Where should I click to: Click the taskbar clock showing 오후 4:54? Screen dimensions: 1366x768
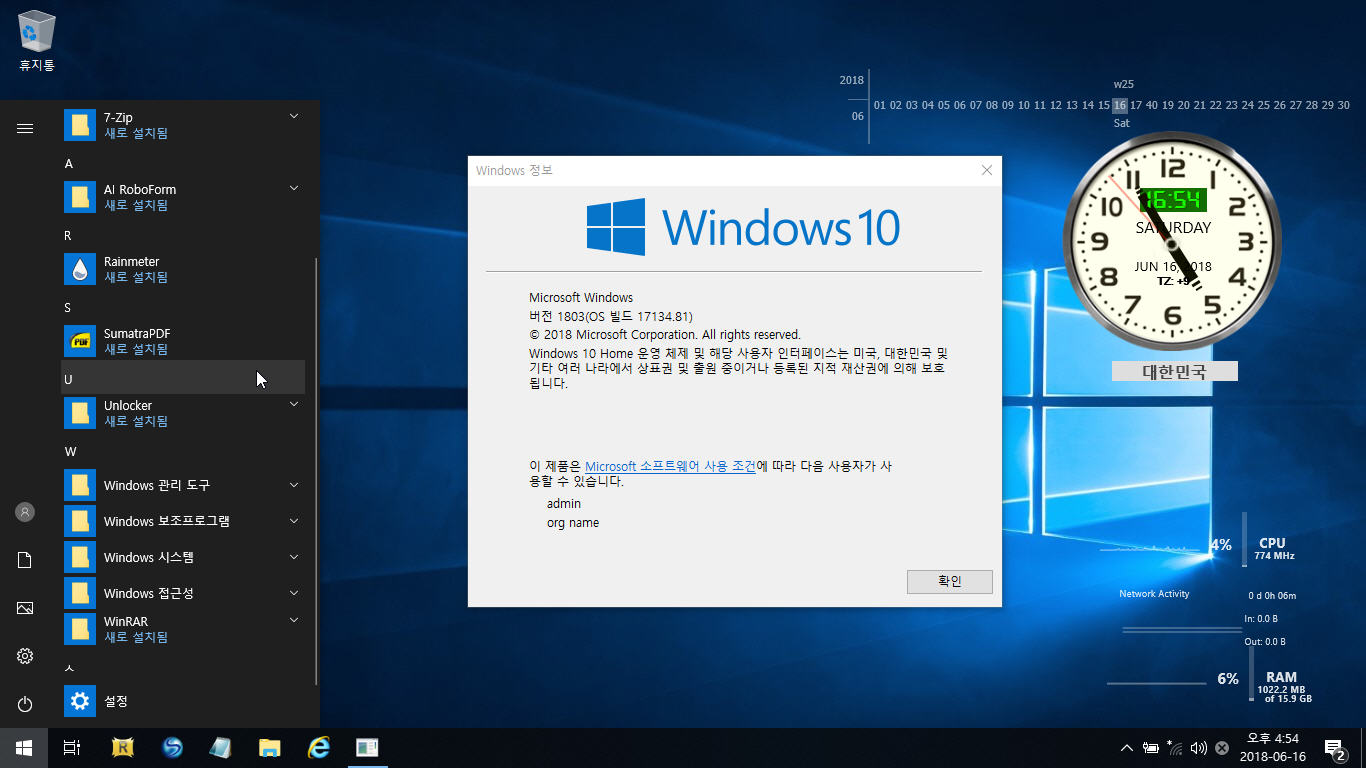click(1272, 748)
